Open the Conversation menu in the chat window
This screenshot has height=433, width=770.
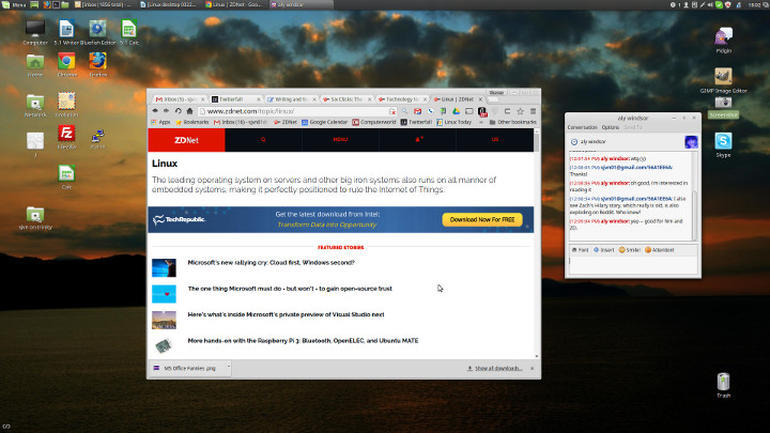coord(582,127)
